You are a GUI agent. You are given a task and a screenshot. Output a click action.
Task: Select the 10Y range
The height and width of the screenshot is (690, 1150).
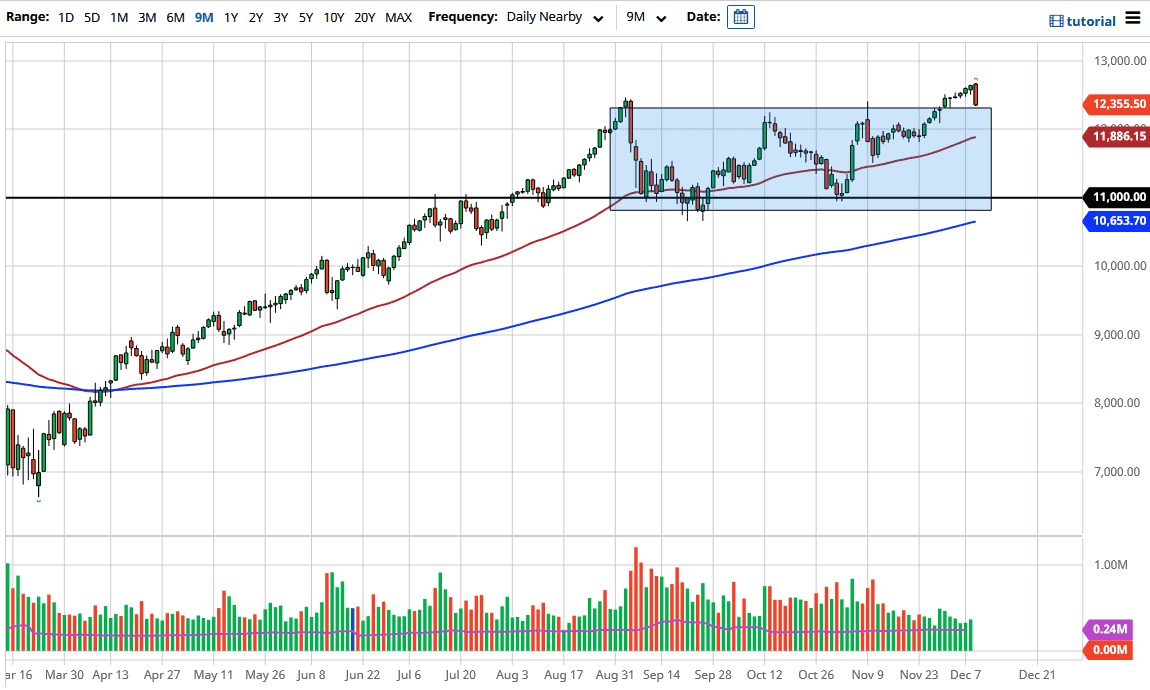point(333,17)
